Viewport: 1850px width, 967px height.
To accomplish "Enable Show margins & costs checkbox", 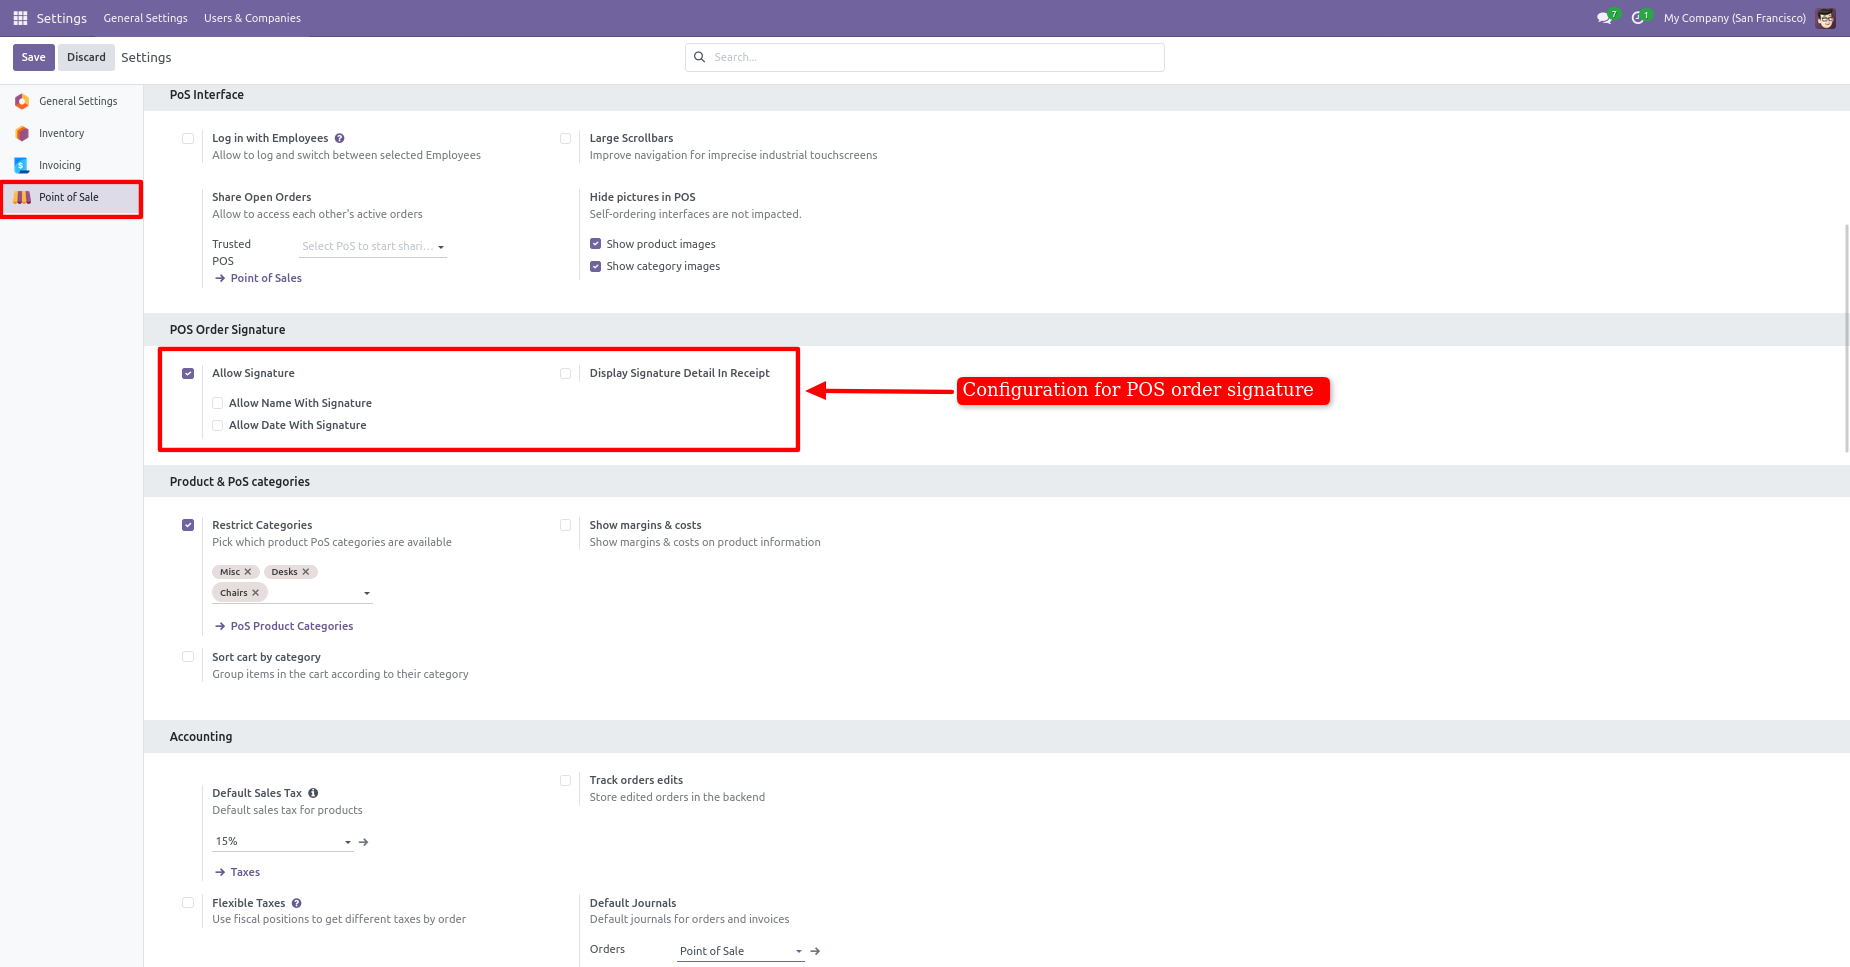I will coord(566,525).
